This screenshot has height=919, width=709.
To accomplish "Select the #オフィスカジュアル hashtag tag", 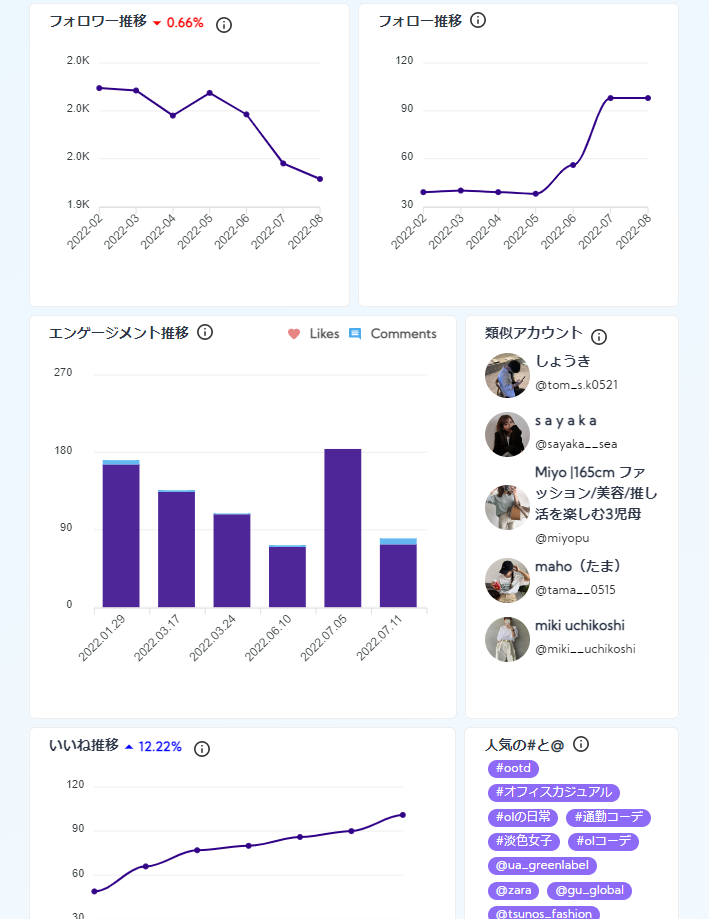I will pos(554,793).
